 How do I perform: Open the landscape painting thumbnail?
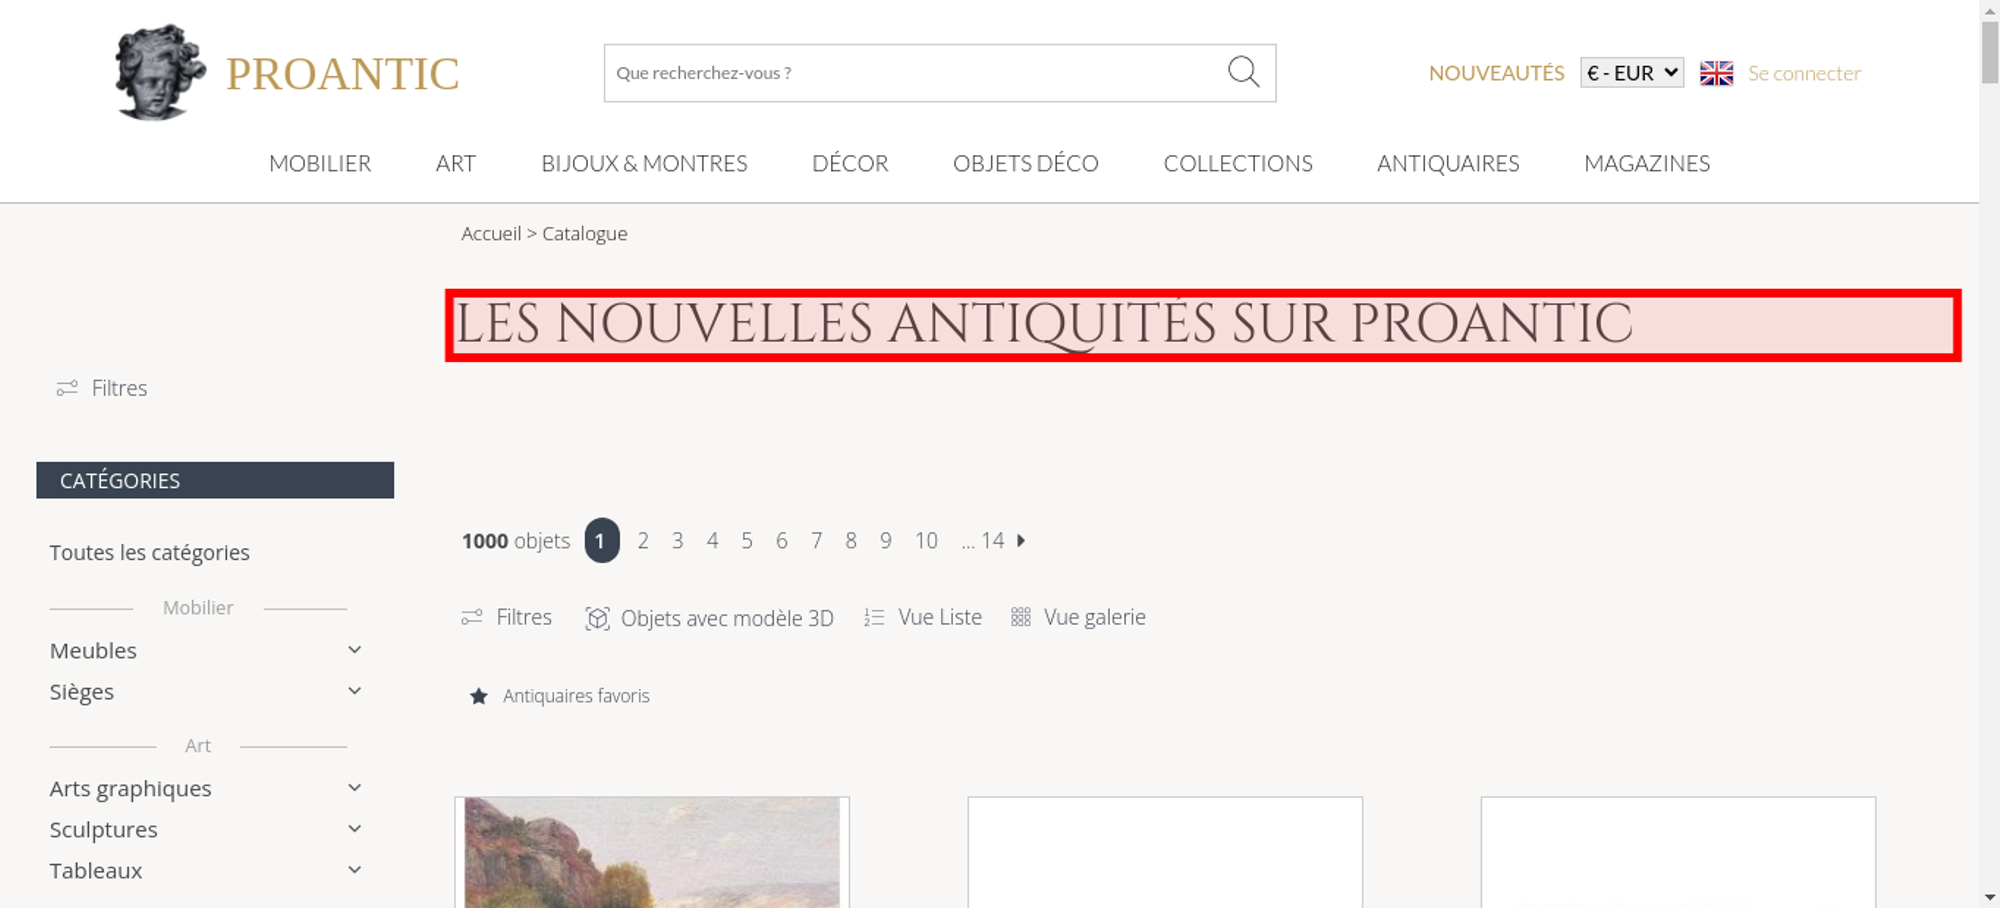point(652,852)
